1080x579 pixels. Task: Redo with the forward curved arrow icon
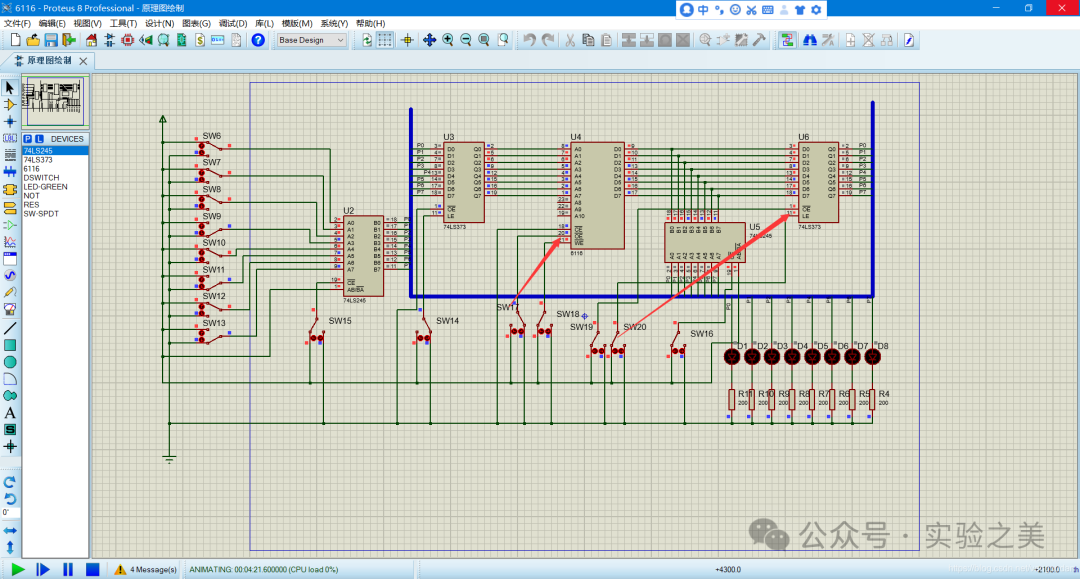[548, 41]
